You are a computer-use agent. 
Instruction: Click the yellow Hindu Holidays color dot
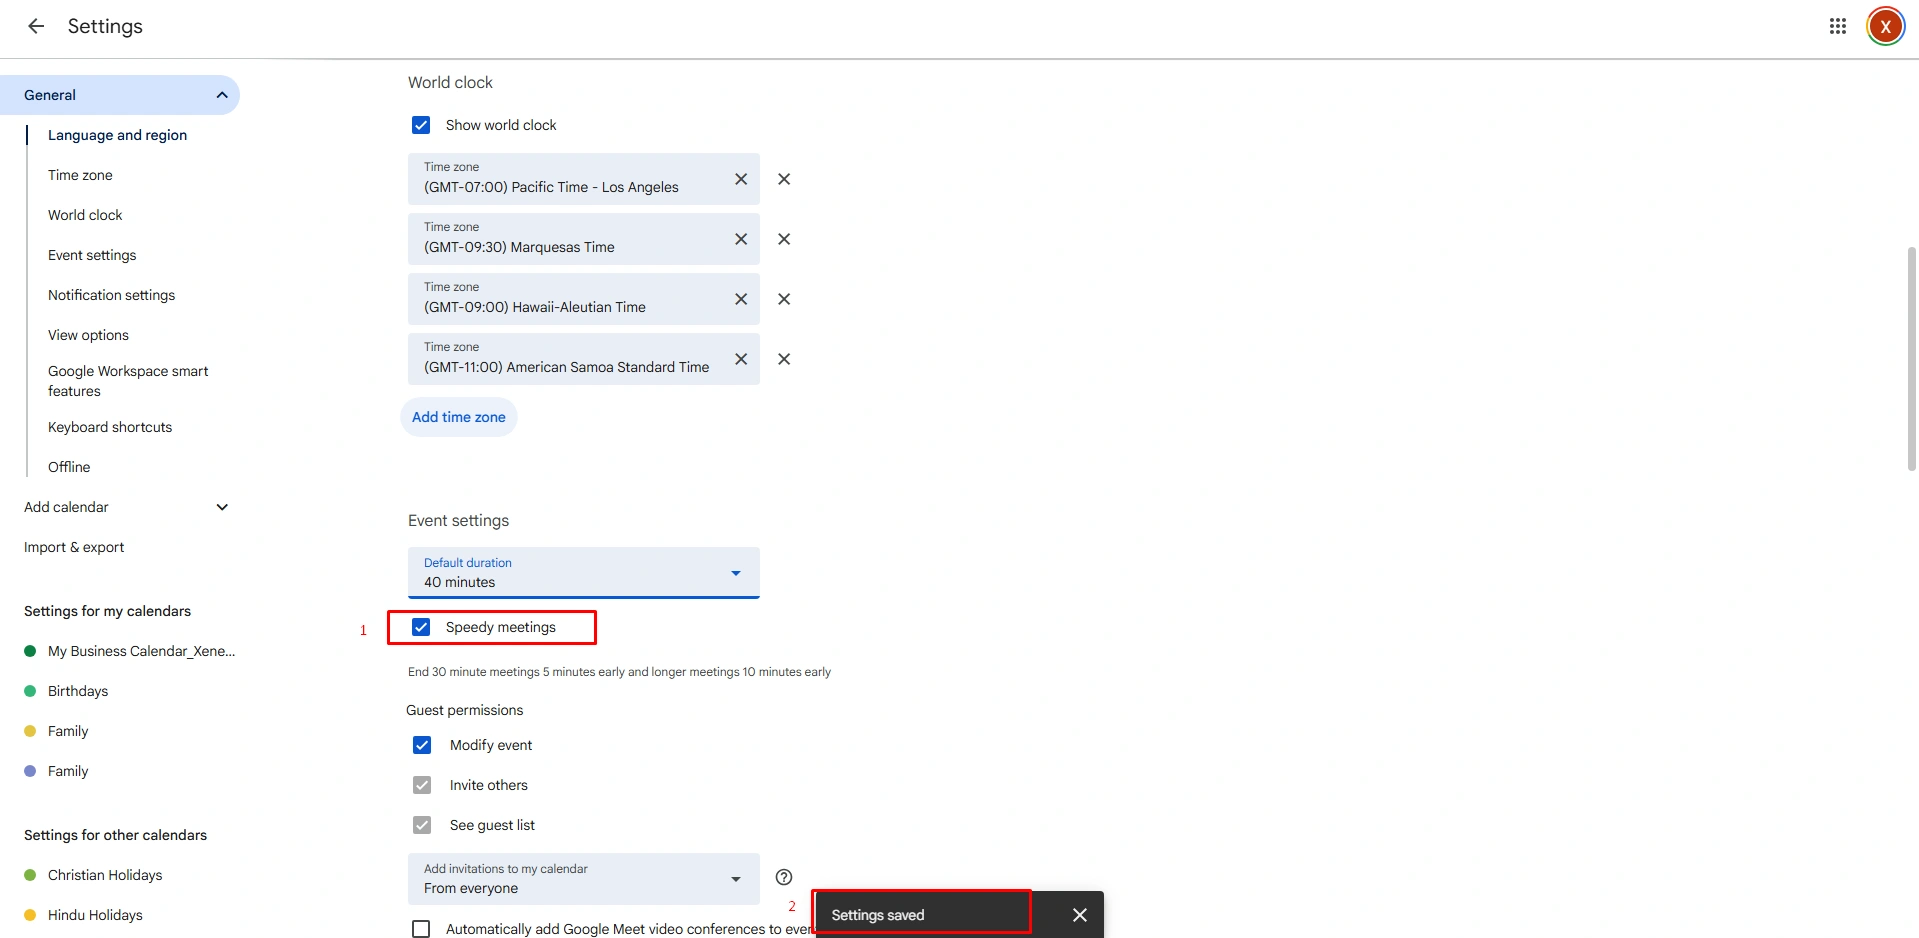[30, 915]
